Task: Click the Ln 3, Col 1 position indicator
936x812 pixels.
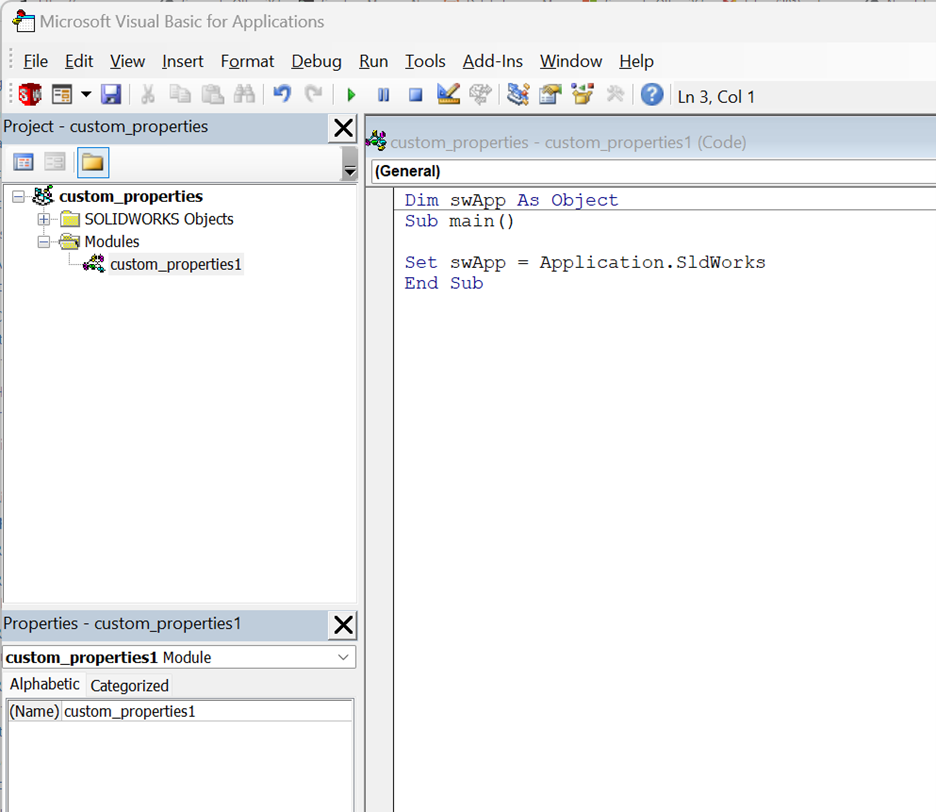Action: [x=716, y=97]
